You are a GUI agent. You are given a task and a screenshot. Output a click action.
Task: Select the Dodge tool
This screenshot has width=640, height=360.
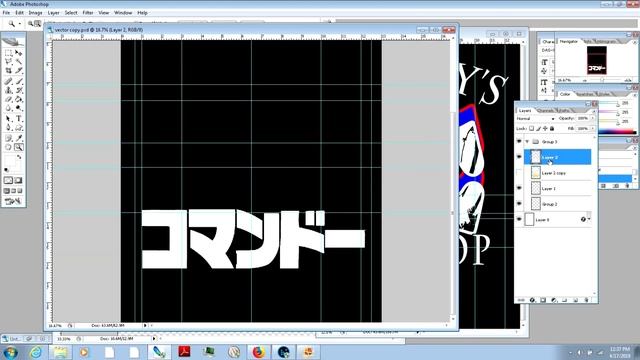coord(18,108)
